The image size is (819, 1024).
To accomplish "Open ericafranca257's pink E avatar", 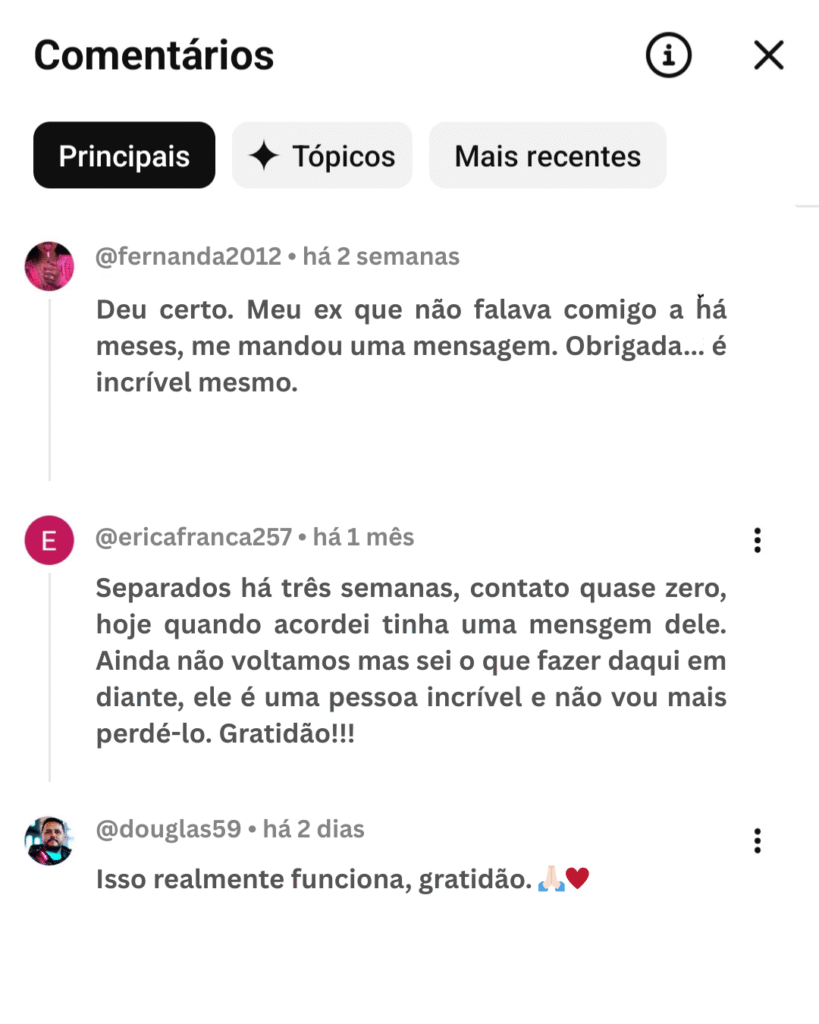I will tap(49, 540).
